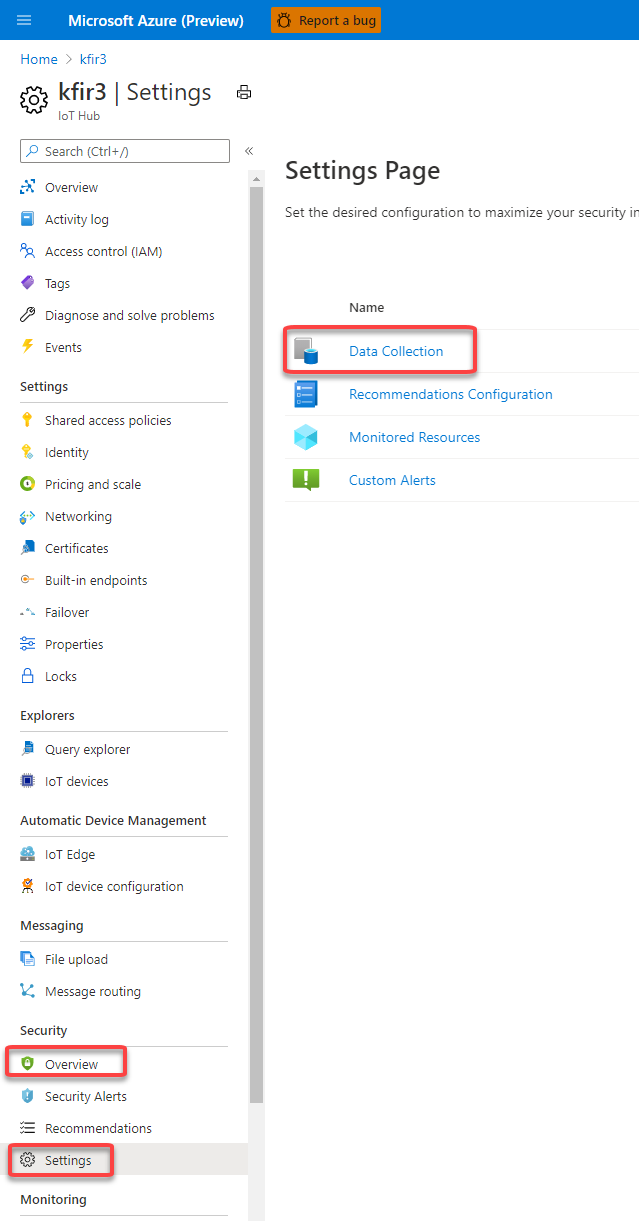Click the Recommendations Configuration icon
Image resolution: width=639 pixels, height=1221 pixels.
coord(306,394)
